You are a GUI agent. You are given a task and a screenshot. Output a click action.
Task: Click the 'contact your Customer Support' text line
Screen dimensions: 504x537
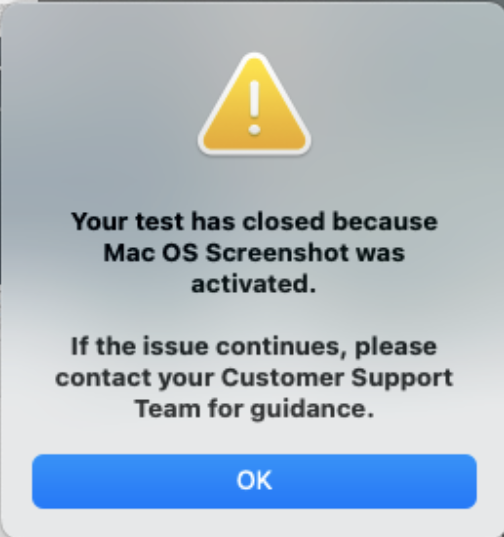point(254,378)
